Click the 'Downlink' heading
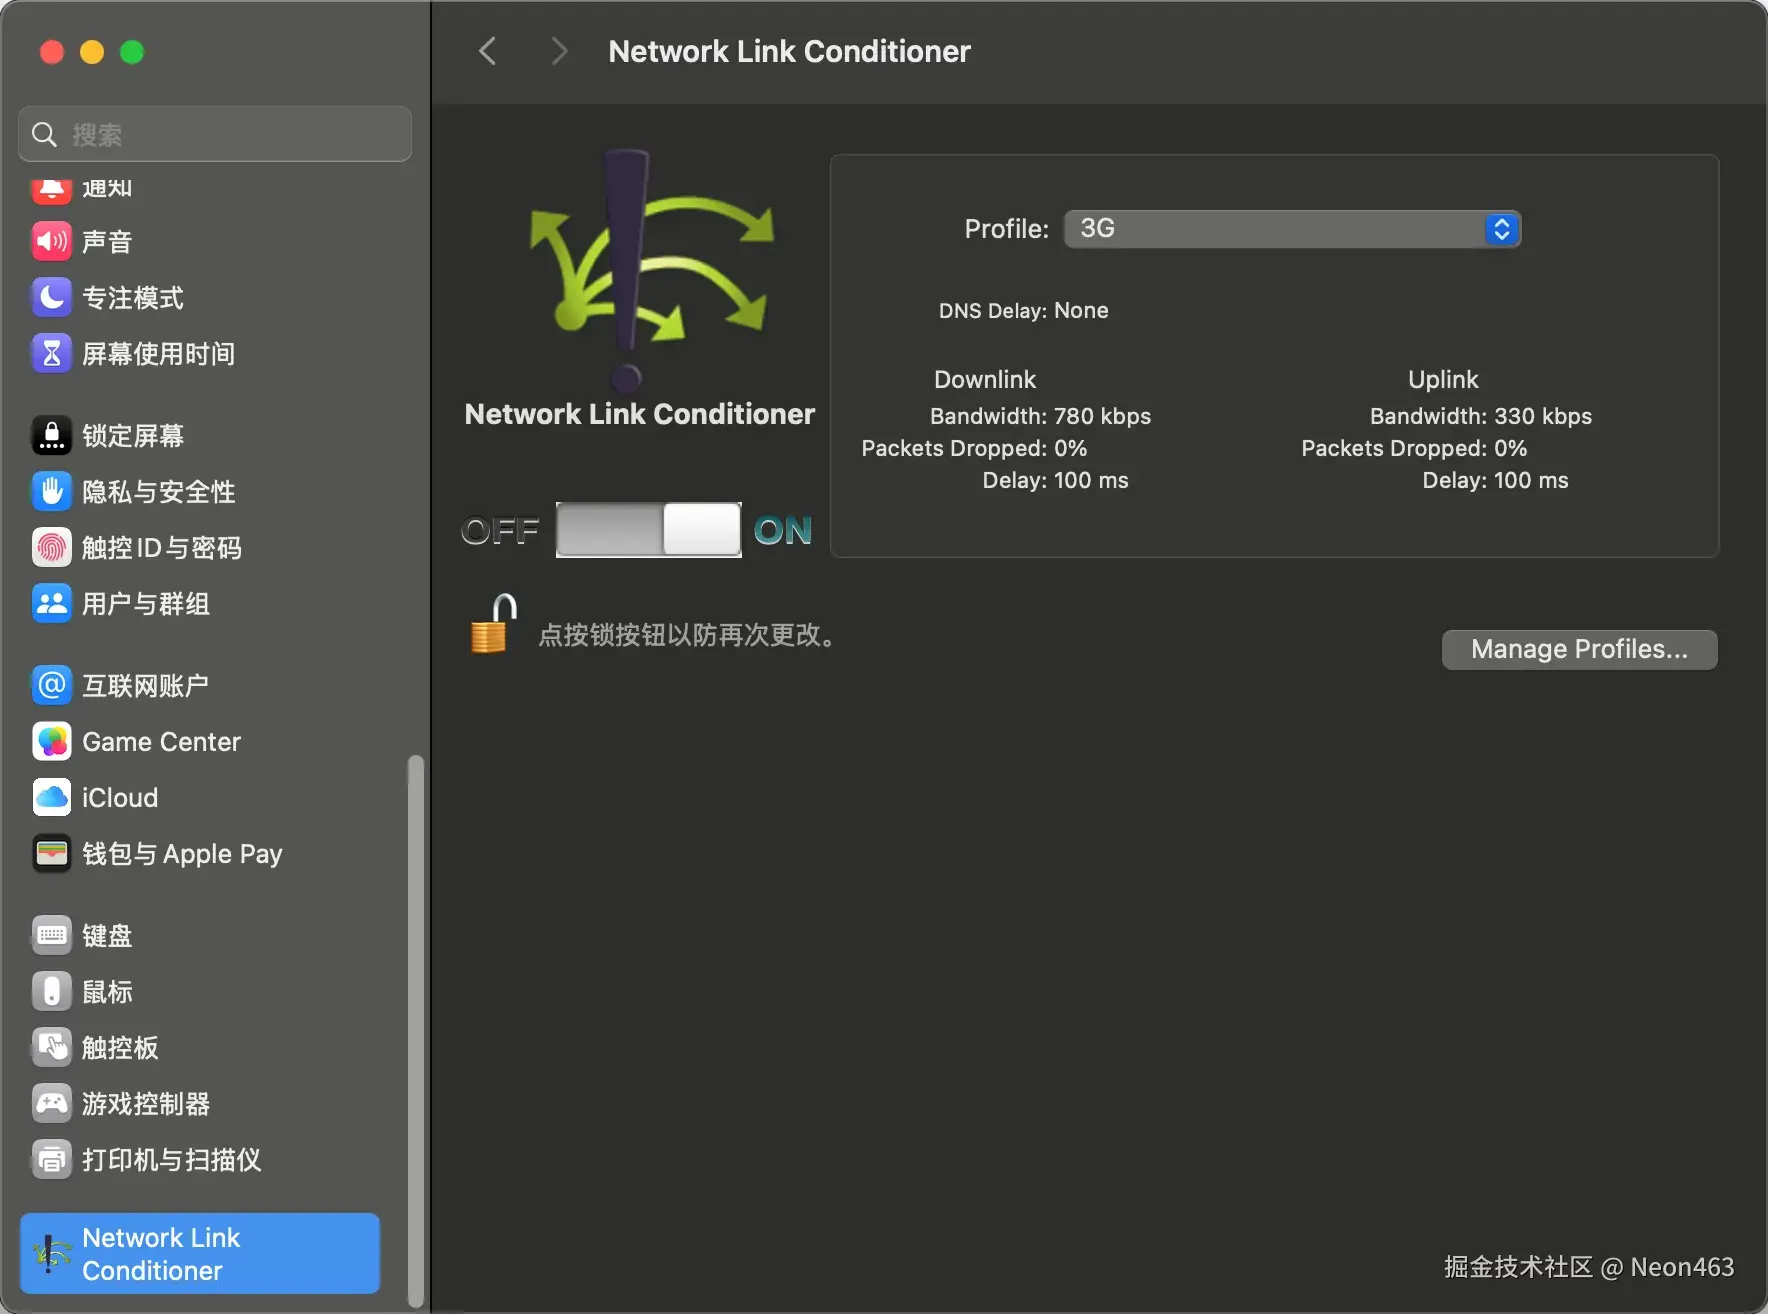The height and width of the screenshot is (1314, 1768). [985, 379]
